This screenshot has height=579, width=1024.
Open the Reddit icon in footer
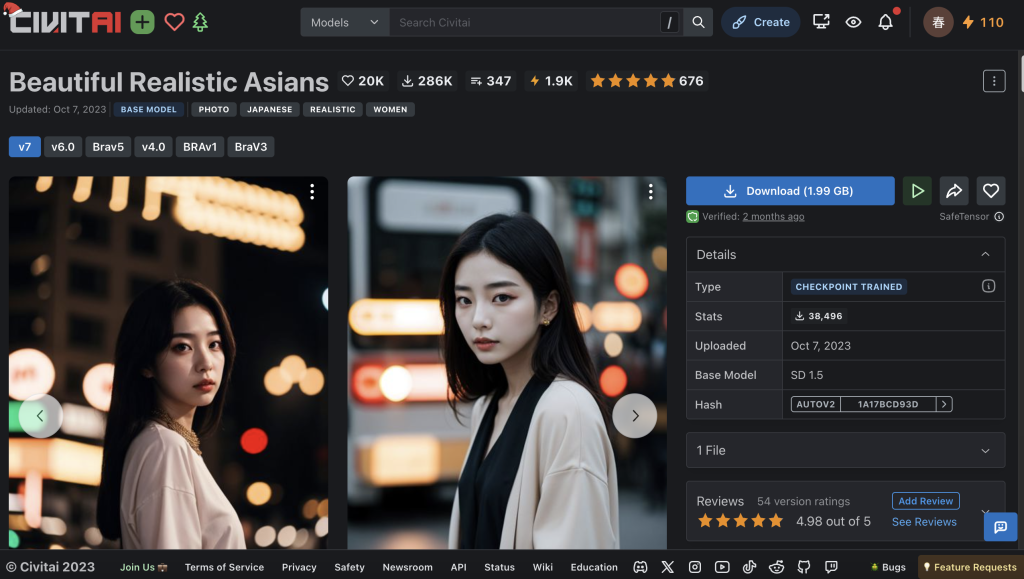coord(776,567)
